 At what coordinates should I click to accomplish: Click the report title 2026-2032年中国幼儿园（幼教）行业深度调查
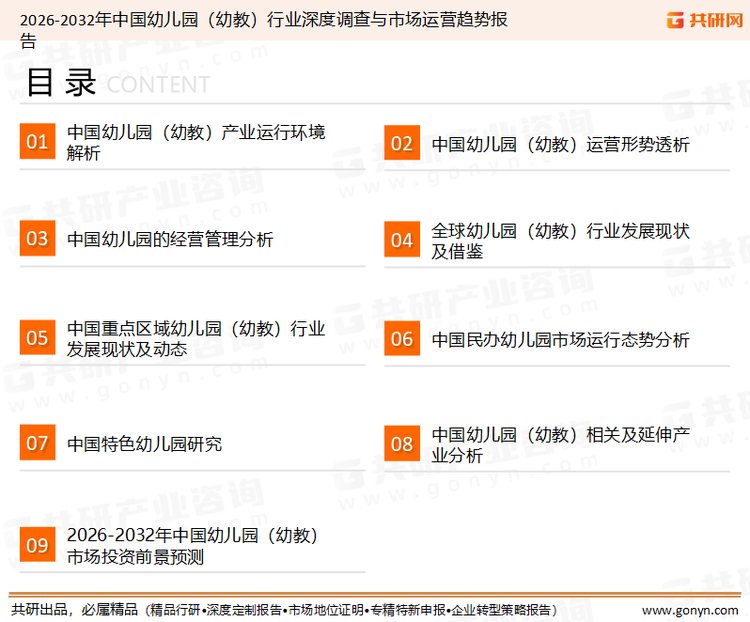pos(264,30)
